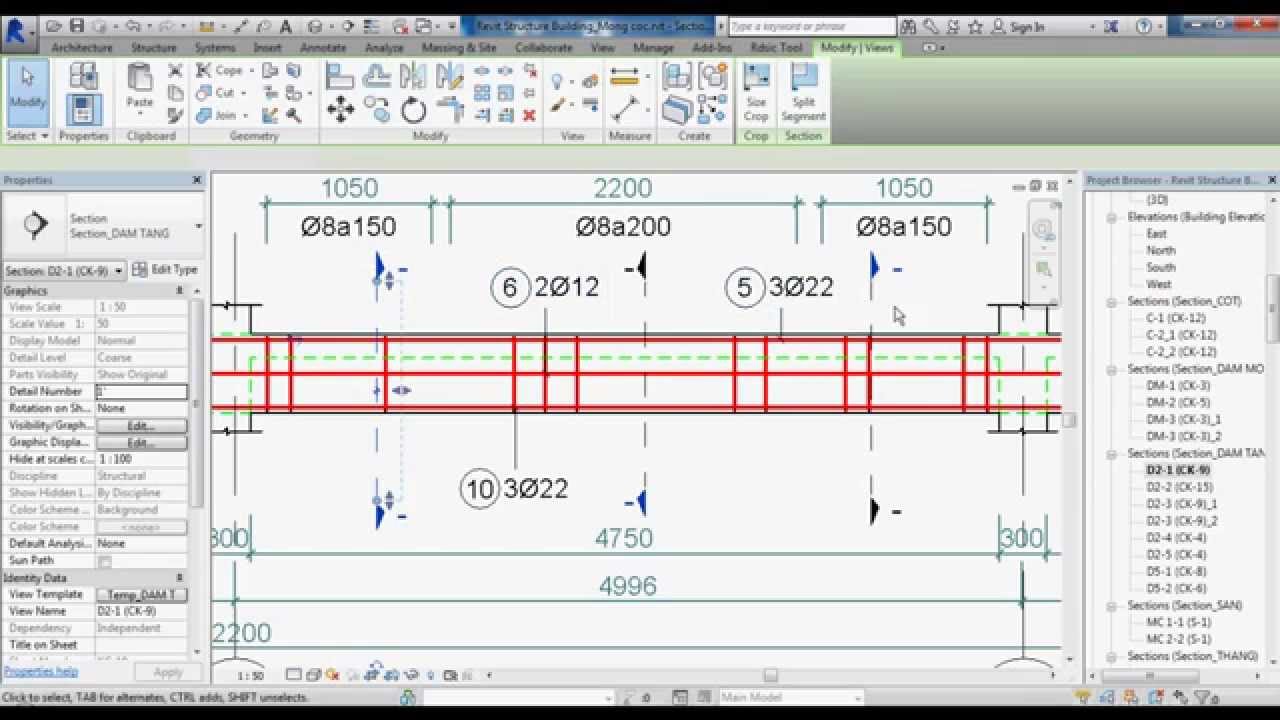This screenshot has height=720, width=1280.
Task: Click the Offset tool icon
Action: 377,76
